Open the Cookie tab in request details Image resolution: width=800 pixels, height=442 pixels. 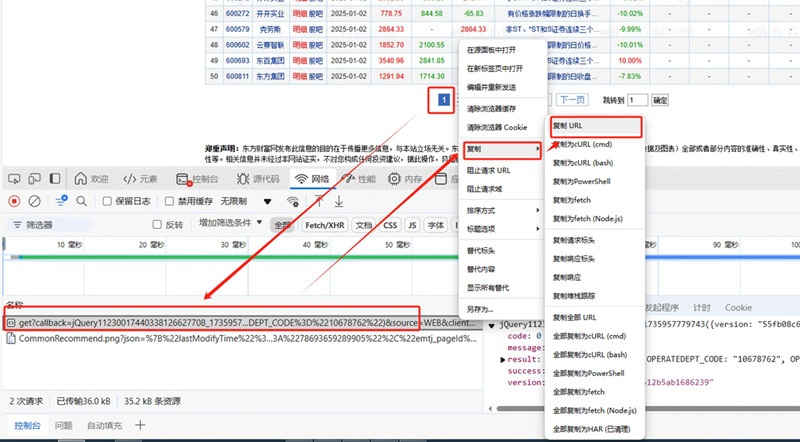(738, 308)
